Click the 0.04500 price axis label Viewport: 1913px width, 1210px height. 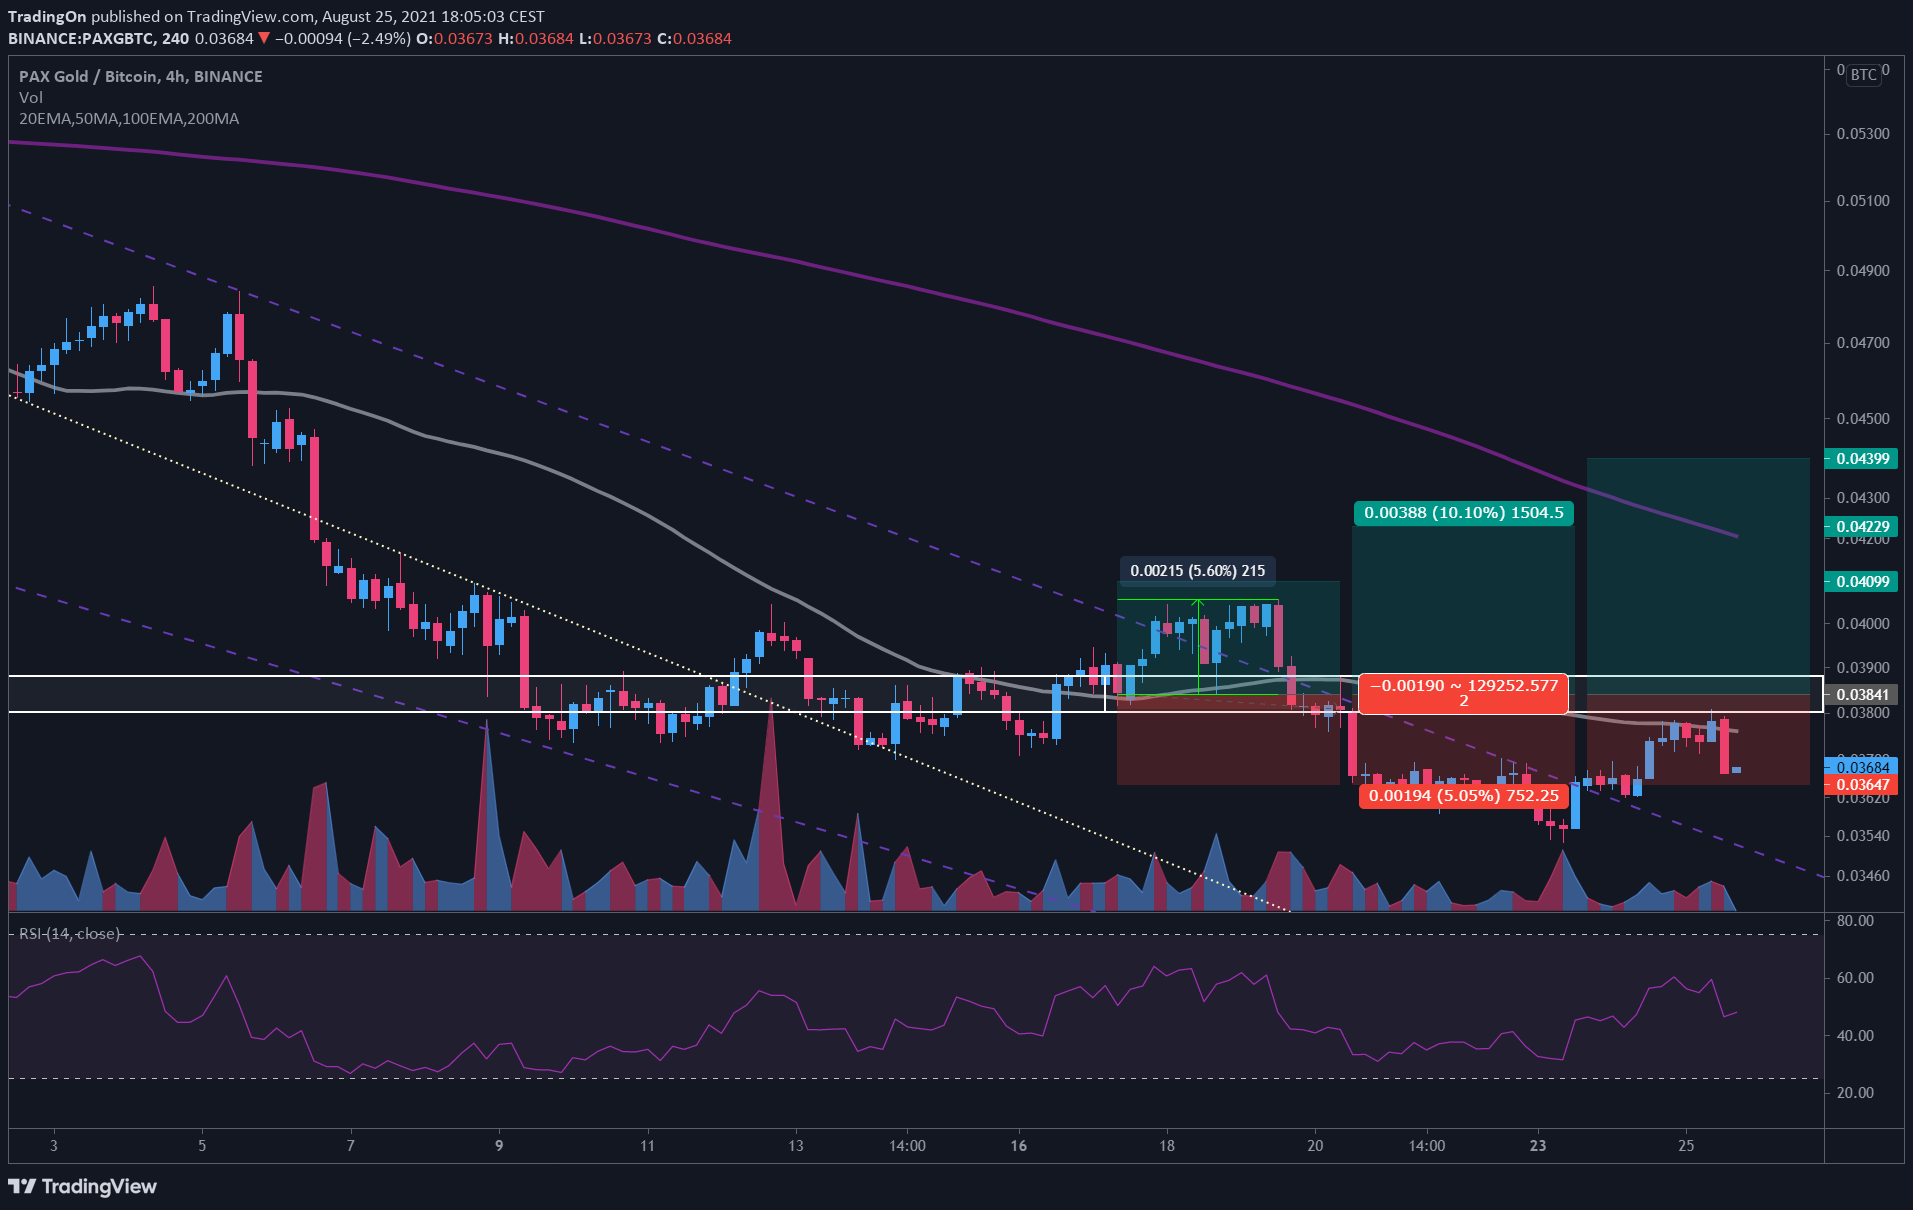click(1863, 419)
